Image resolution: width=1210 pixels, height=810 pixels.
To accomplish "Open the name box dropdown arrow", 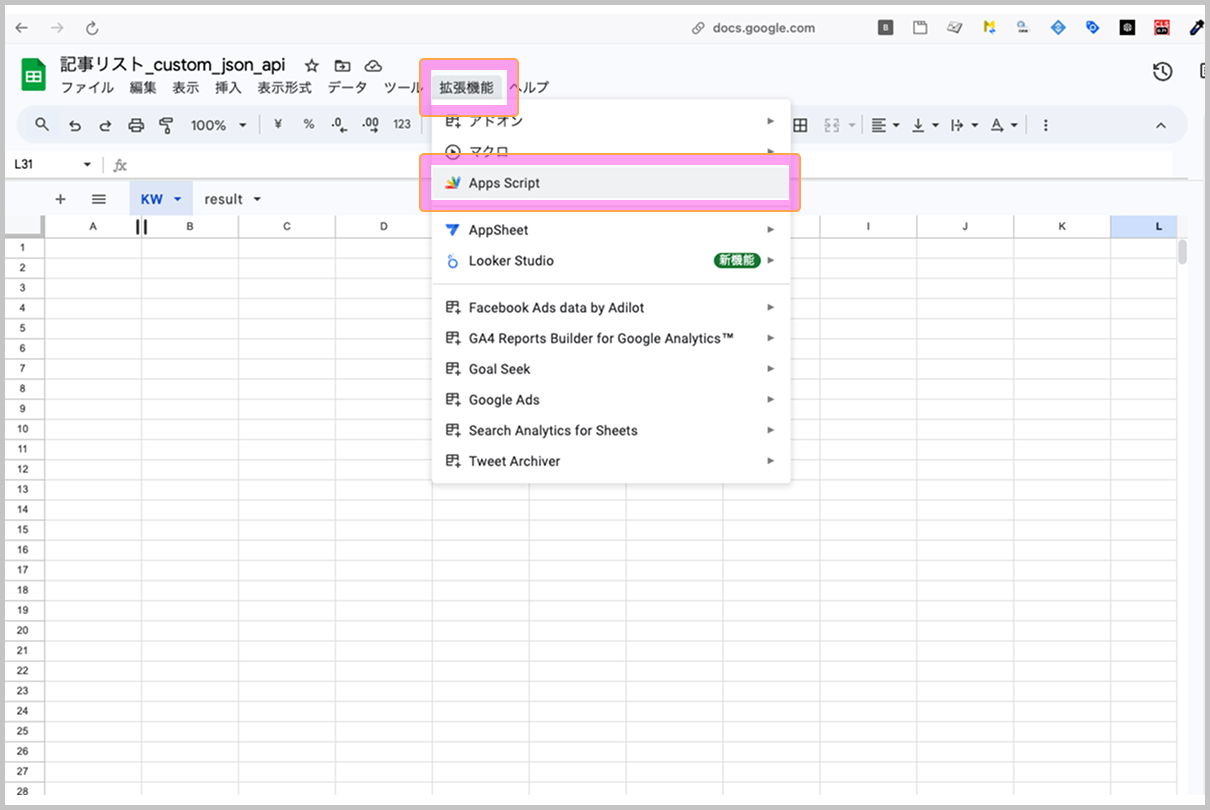I will click(88, 164).
